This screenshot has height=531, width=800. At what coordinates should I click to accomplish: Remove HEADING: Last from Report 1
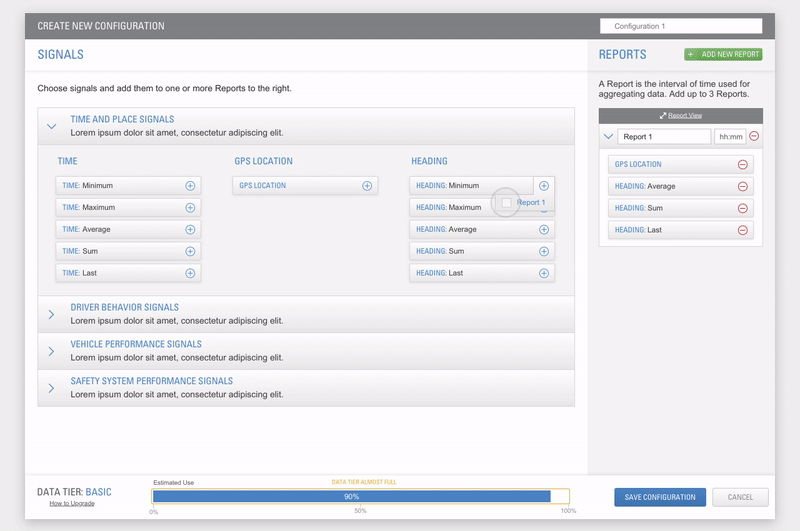[743, 230]
